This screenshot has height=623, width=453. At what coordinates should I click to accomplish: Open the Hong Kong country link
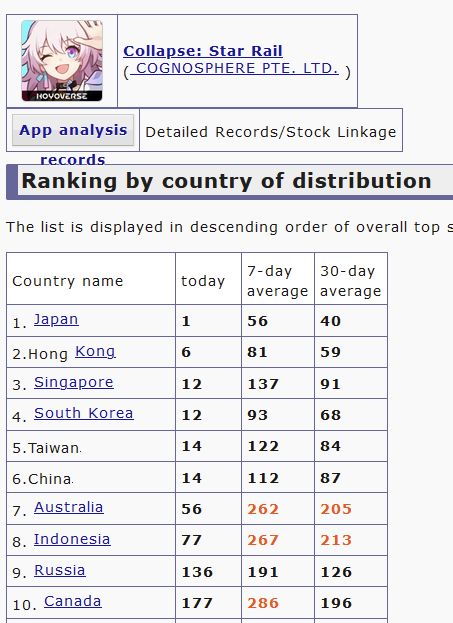[95, 351]
